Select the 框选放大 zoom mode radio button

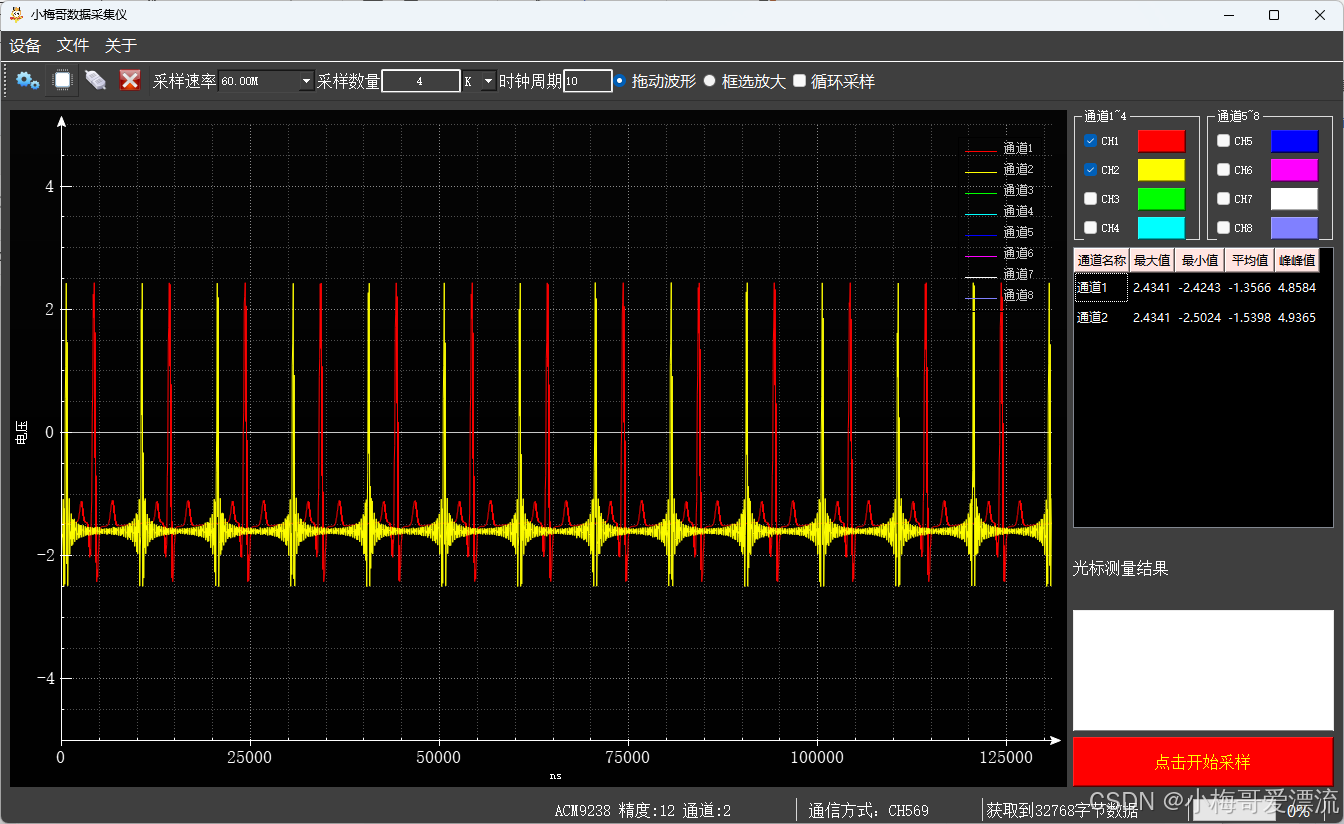tap(709, 81)
